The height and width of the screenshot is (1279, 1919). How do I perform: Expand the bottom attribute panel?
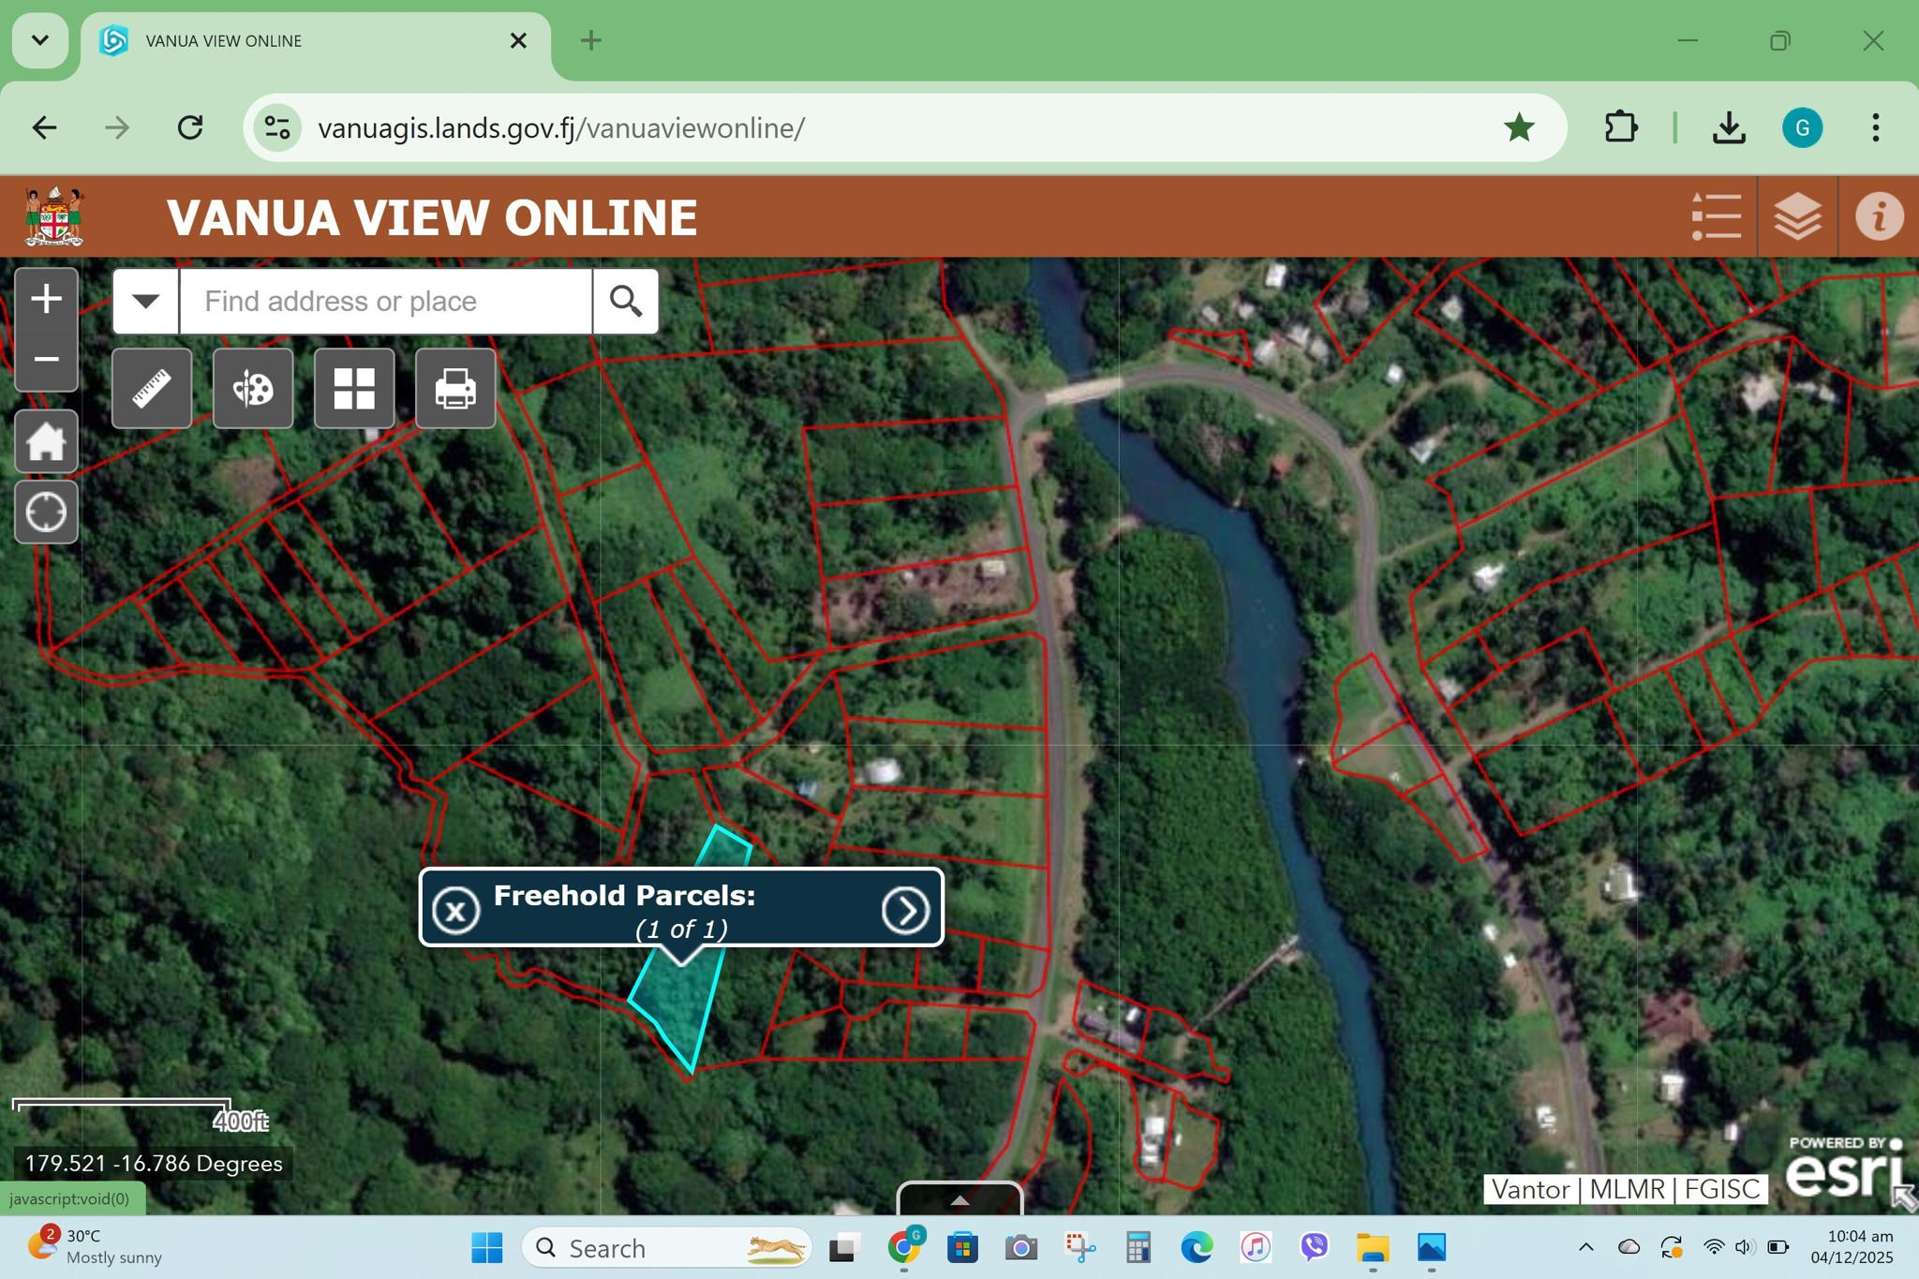pyautogui.click(x=959, y=1200)
